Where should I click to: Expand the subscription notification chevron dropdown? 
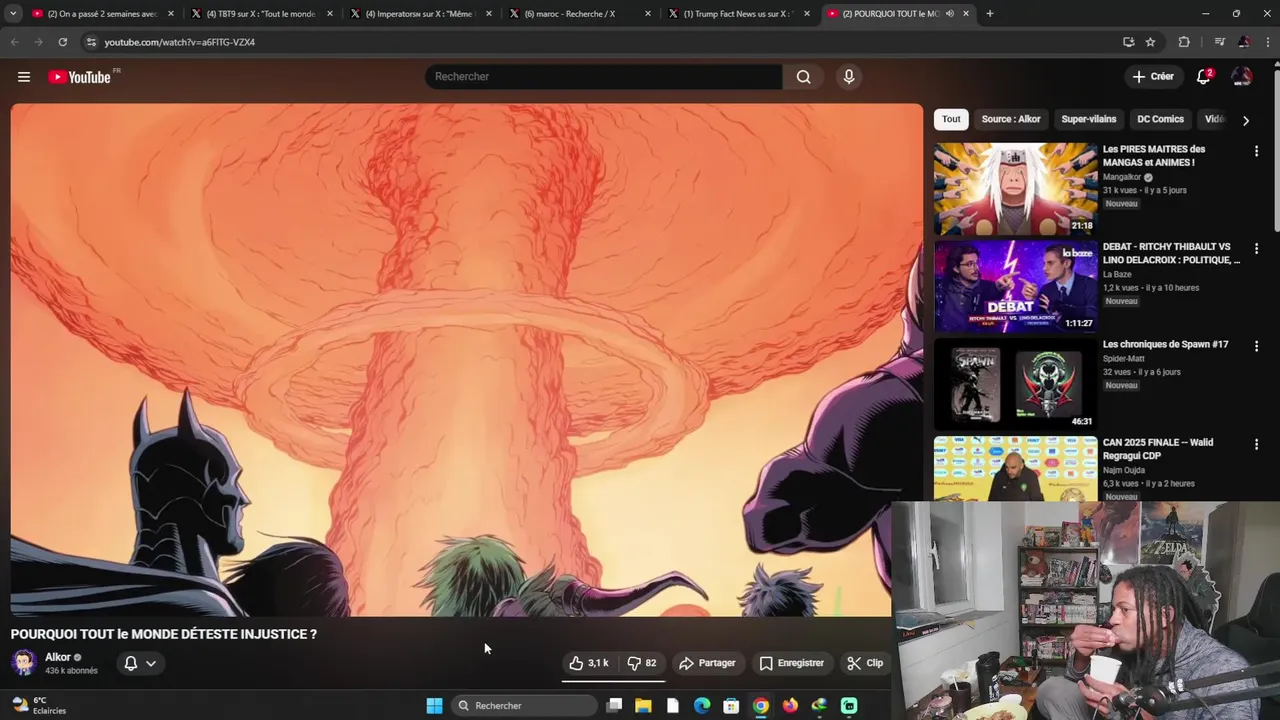pyautogui.click(x=151, y=663)
